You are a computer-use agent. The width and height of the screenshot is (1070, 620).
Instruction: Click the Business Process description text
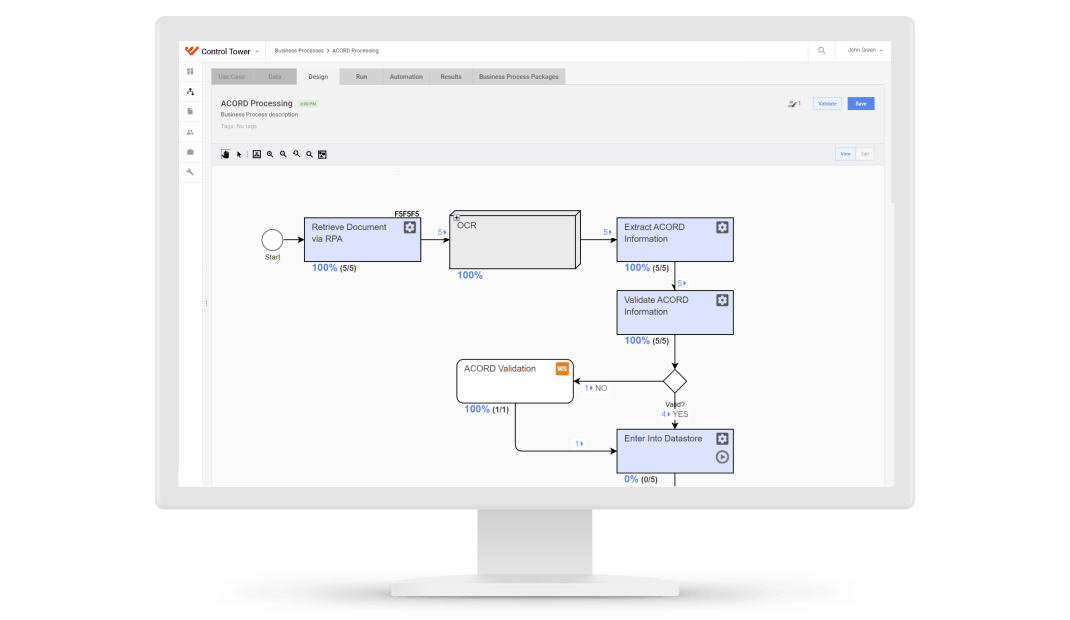(259, 115)
